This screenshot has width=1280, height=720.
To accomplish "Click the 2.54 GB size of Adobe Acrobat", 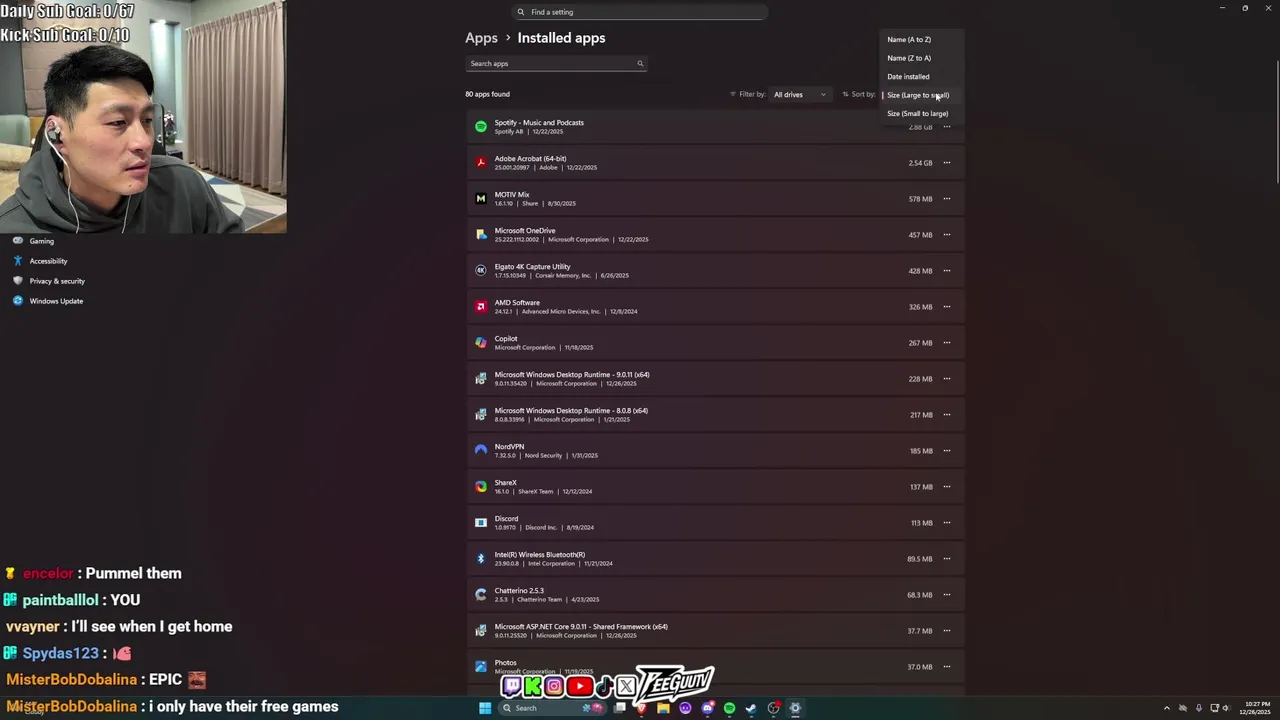I will click(x=920, y=163).
